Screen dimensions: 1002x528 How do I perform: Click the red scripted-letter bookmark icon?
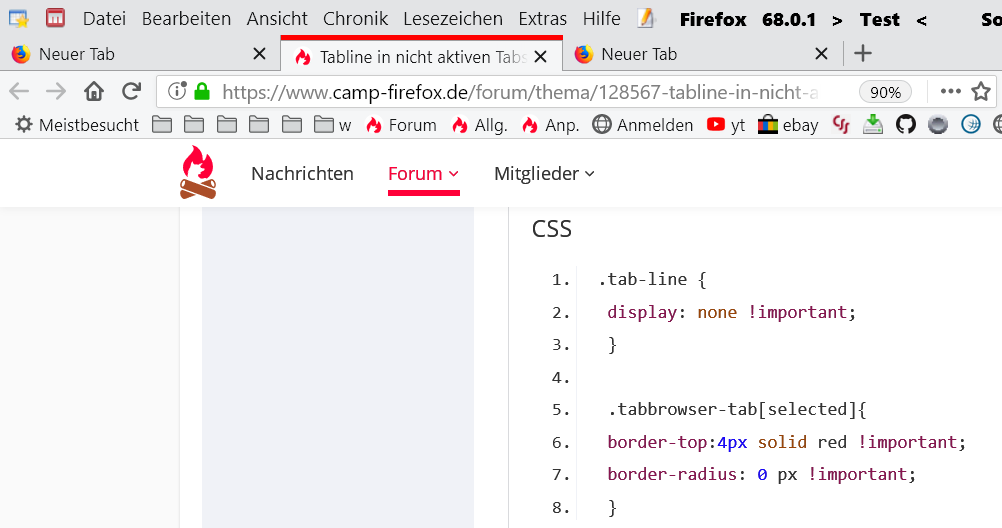tap(840, 124)
